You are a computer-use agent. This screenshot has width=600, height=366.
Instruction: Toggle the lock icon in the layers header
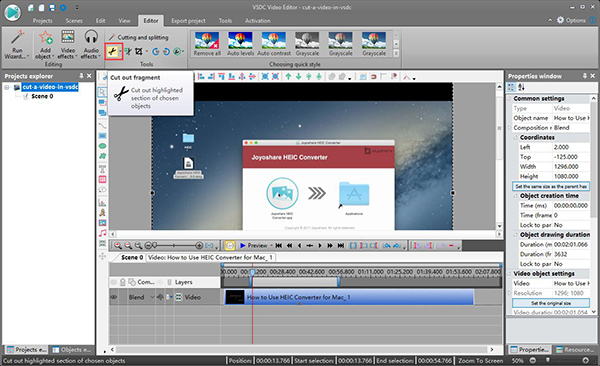[x=122, y=282]
